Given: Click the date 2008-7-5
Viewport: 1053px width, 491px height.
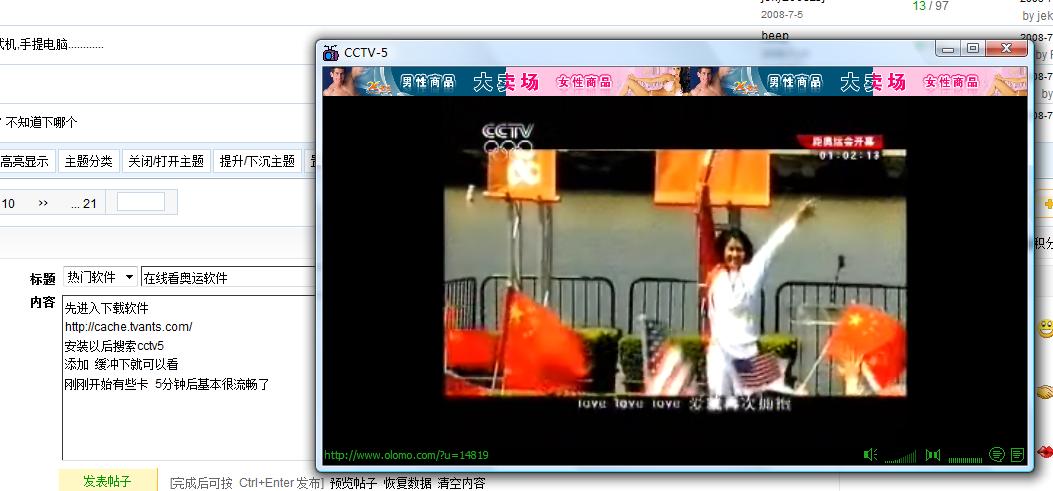Looking at the screenshot, I should pos(782,14).
